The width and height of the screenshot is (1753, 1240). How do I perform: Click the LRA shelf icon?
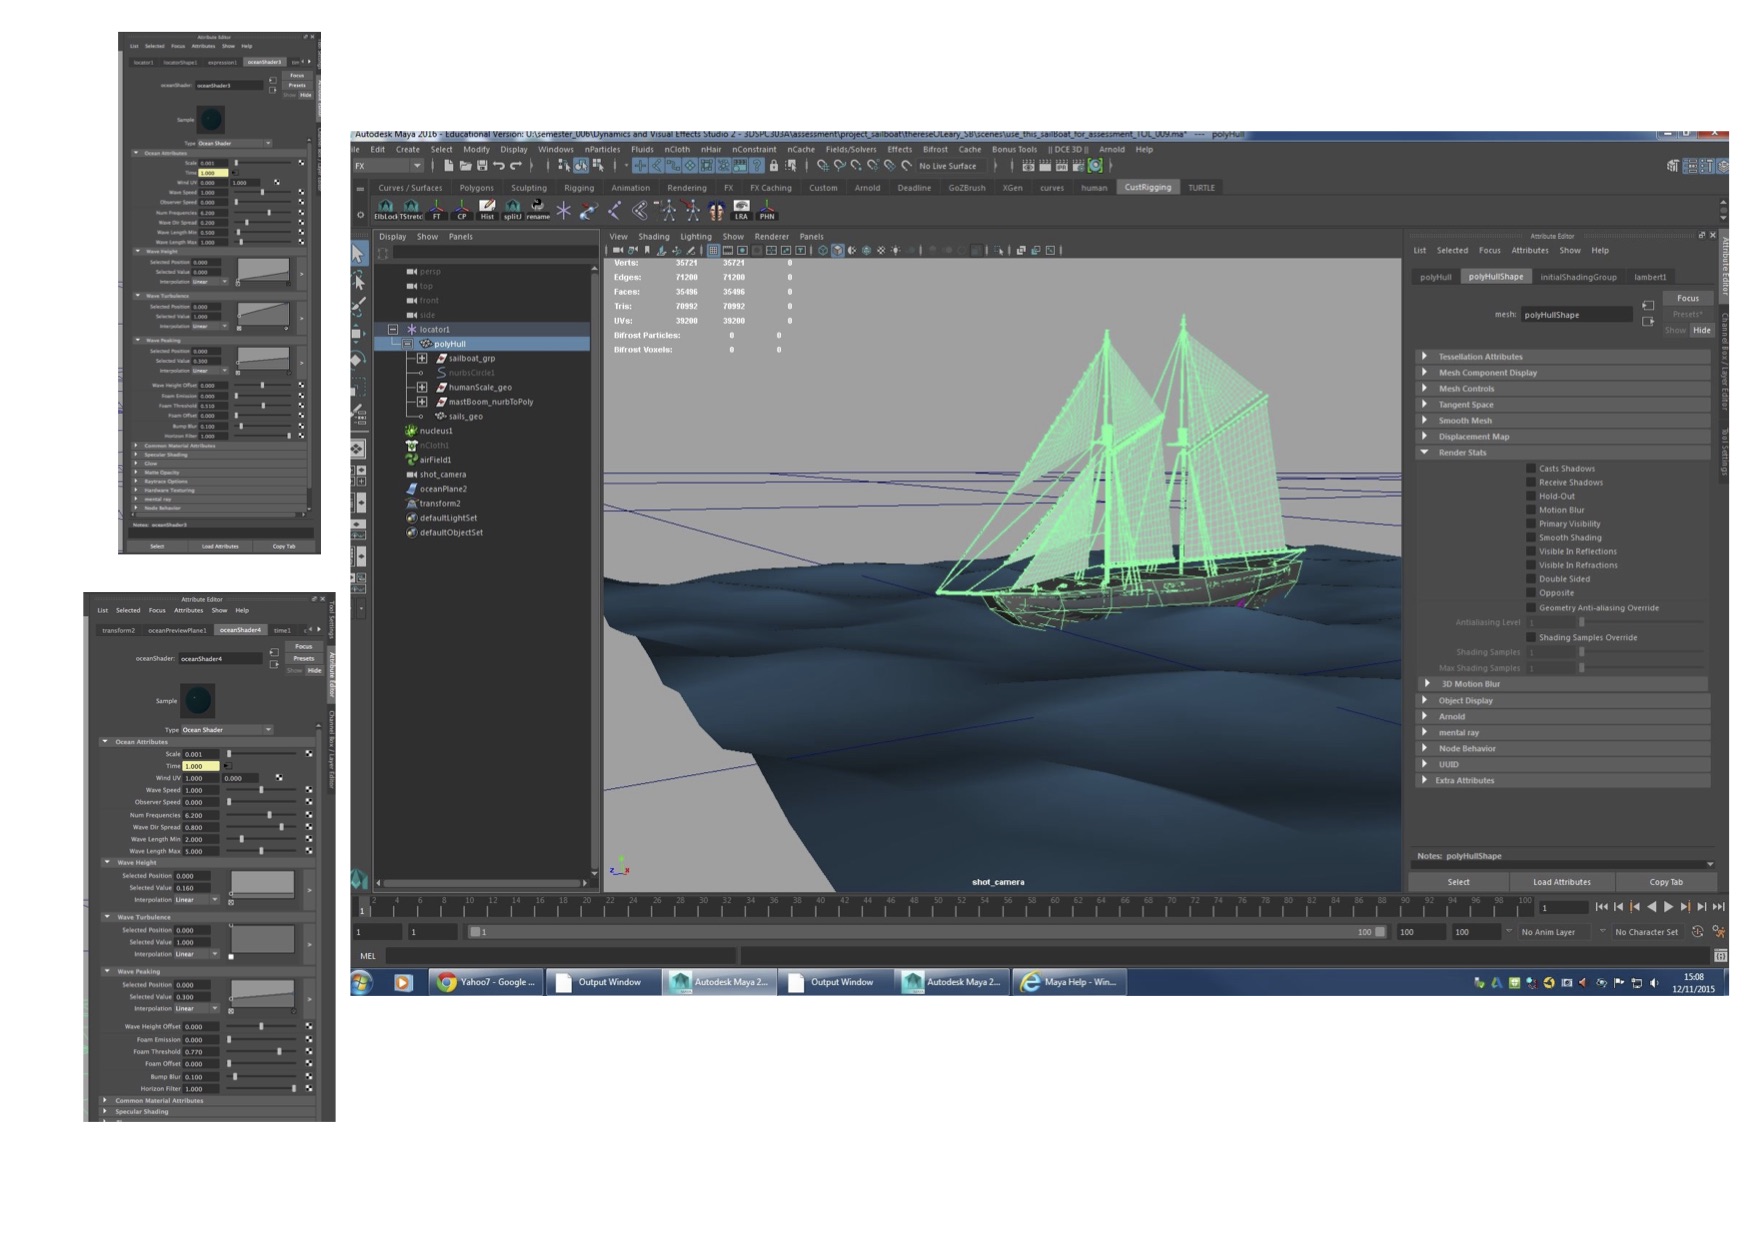[x=741, y=210]
